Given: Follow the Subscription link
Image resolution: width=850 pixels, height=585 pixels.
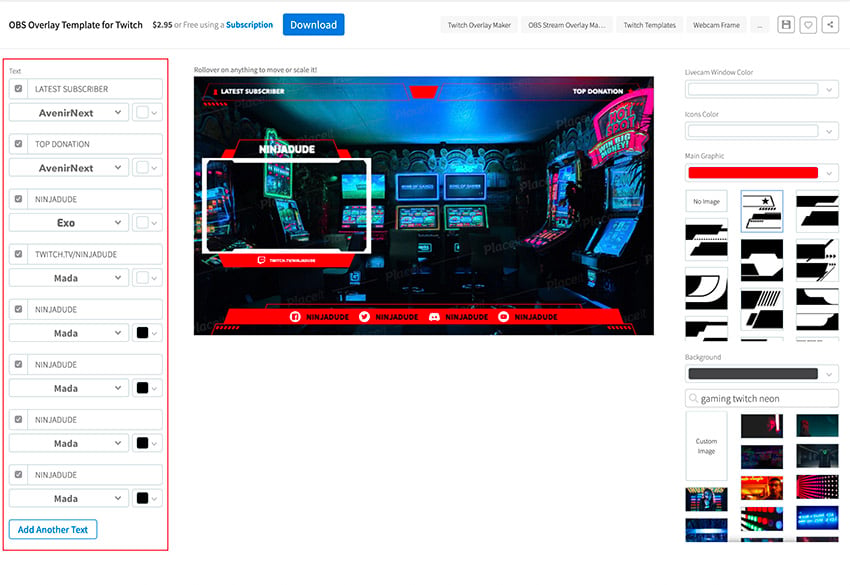Looking at the screenshot, I should click(249, 25).
